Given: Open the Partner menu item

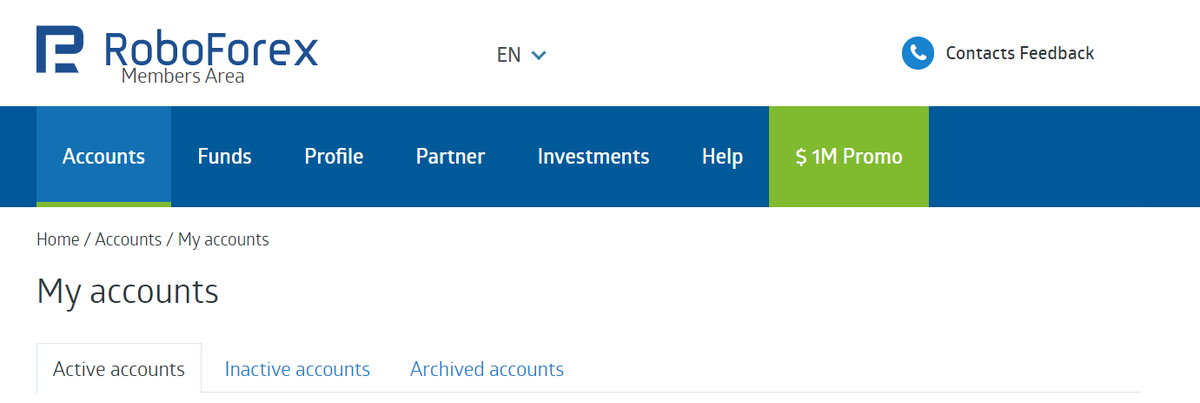Looking at the screenshot, I should [x=450, y=156].
